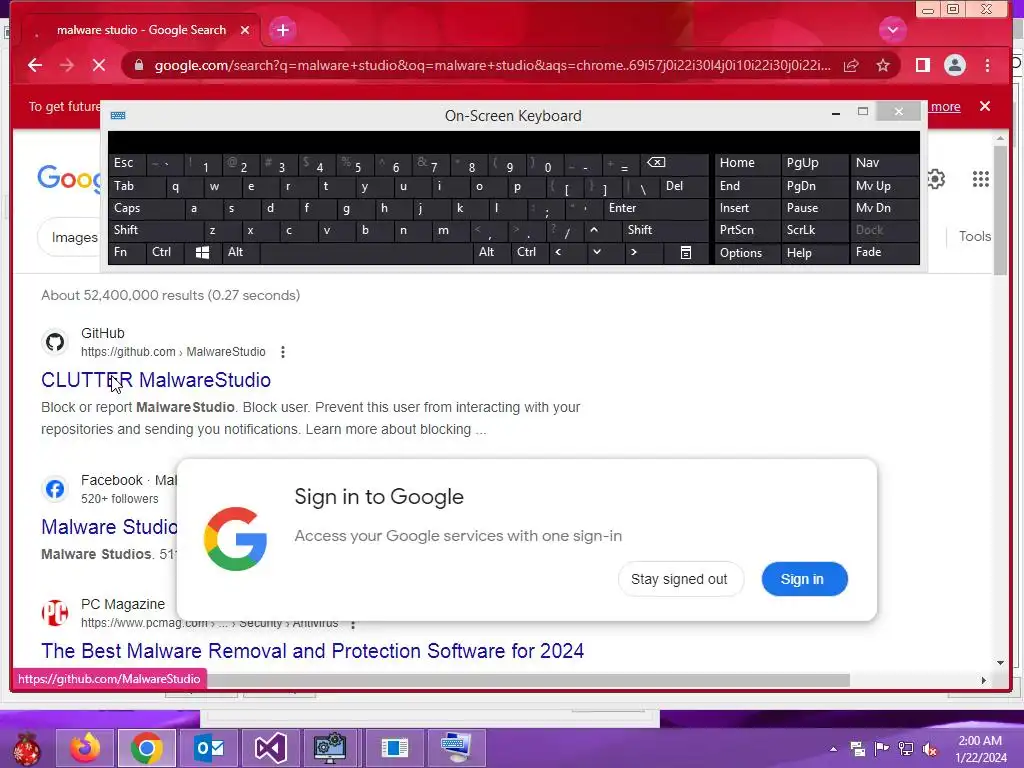The width and height of the screenshot is (1024, 768).
Task: Click the GitHub favicon in first result
Action: pyautogui.click(x=55, y=342)
